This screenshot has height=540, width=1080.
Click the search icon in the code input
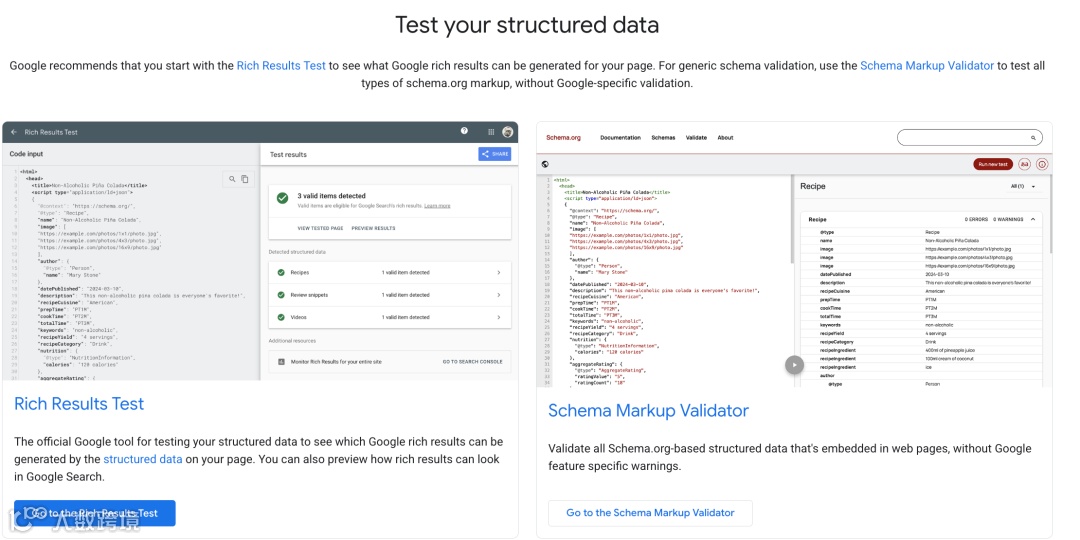pyautogui.click(x=232, y=179)
